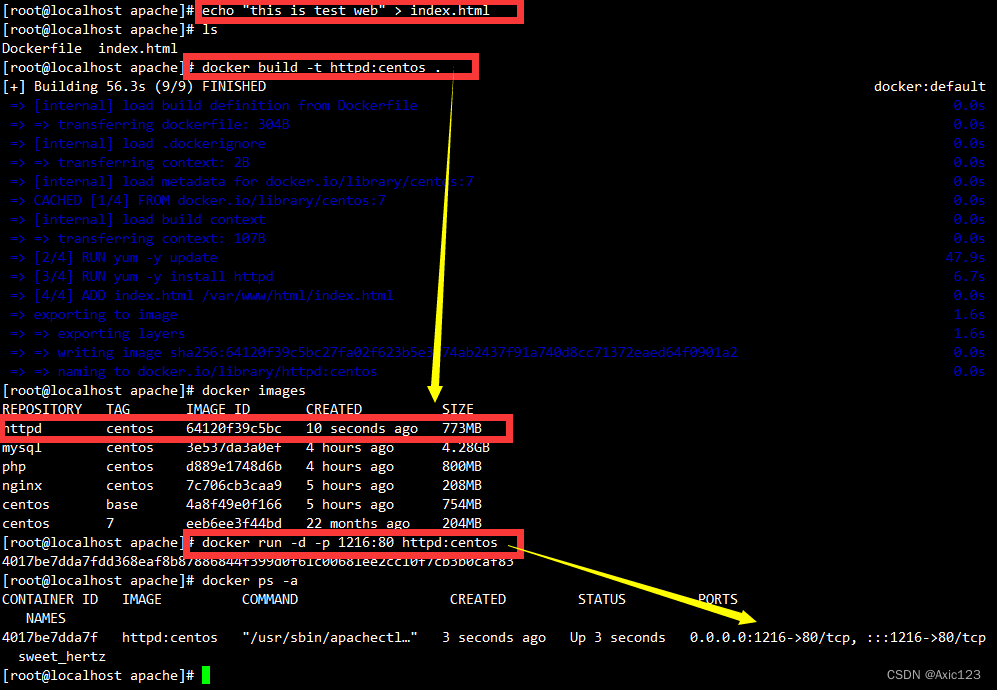Click the '773MB' size value
This screenshot has height=690, width=997.
(x=462, y=429)
